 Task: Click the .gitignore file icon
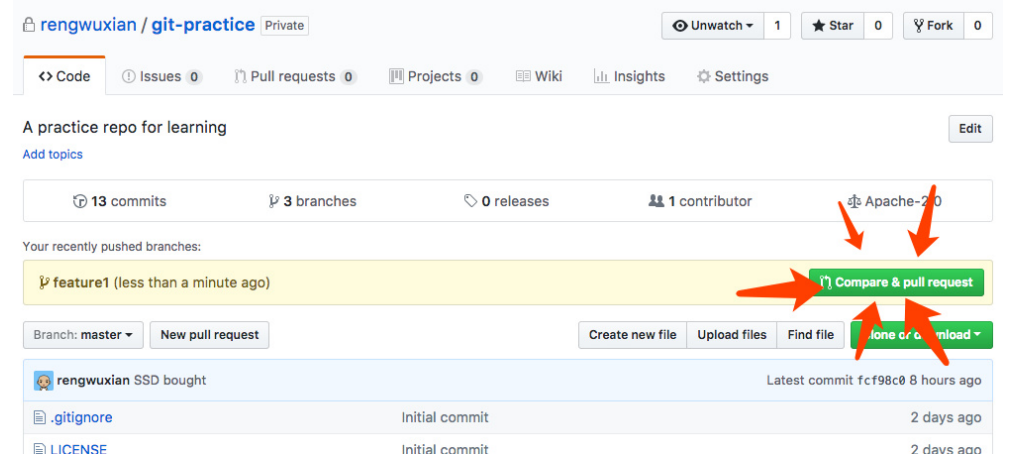40,418
